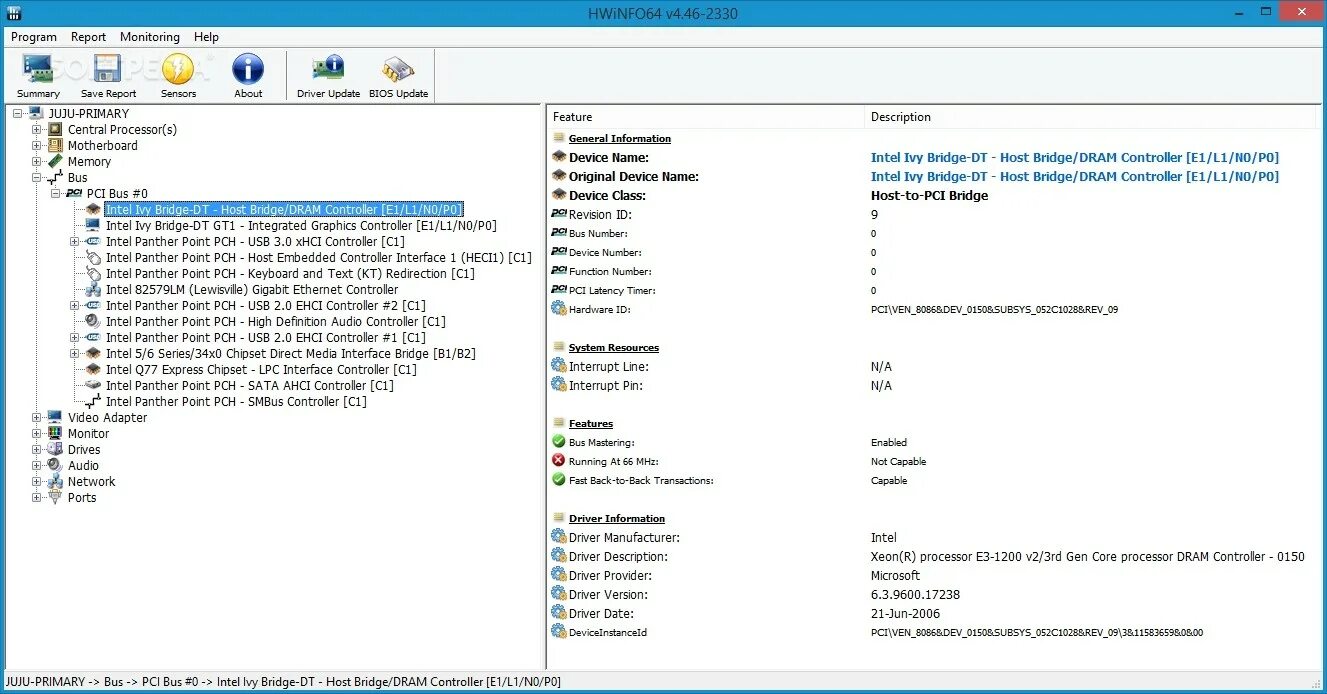Click the Audio speaker node icon
The width and height of the screenshot is (1327, 694).
tap(56, 465)
